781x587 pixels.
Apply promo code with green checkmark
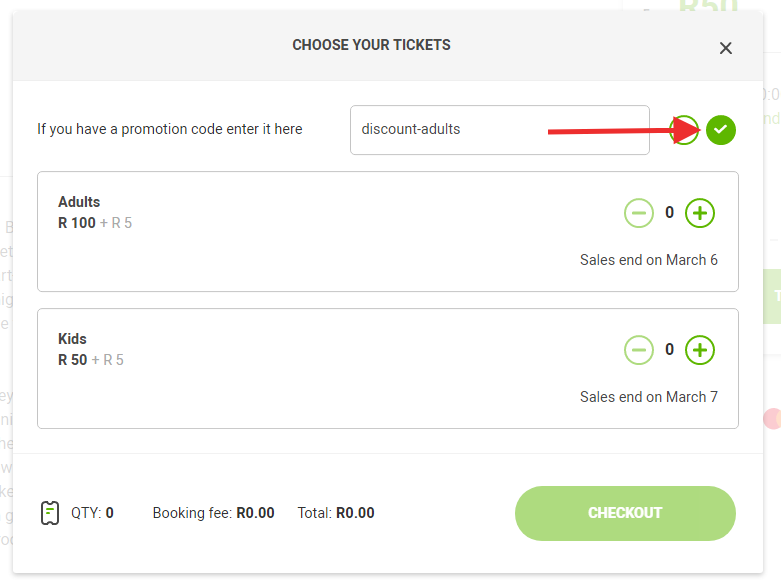pyautogui.click(x=721, y=130)
